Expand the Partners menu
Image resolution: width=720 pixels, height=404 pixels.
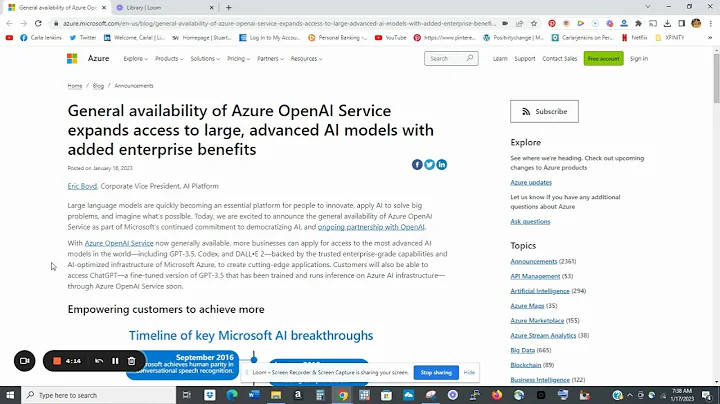click(270, 59)
